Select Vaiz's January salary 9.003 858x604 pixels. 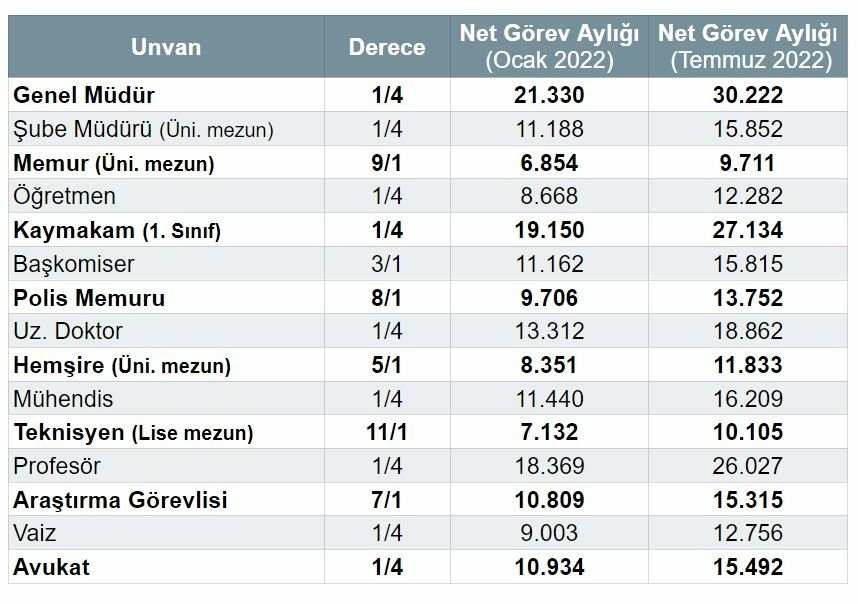pos(549,534)
